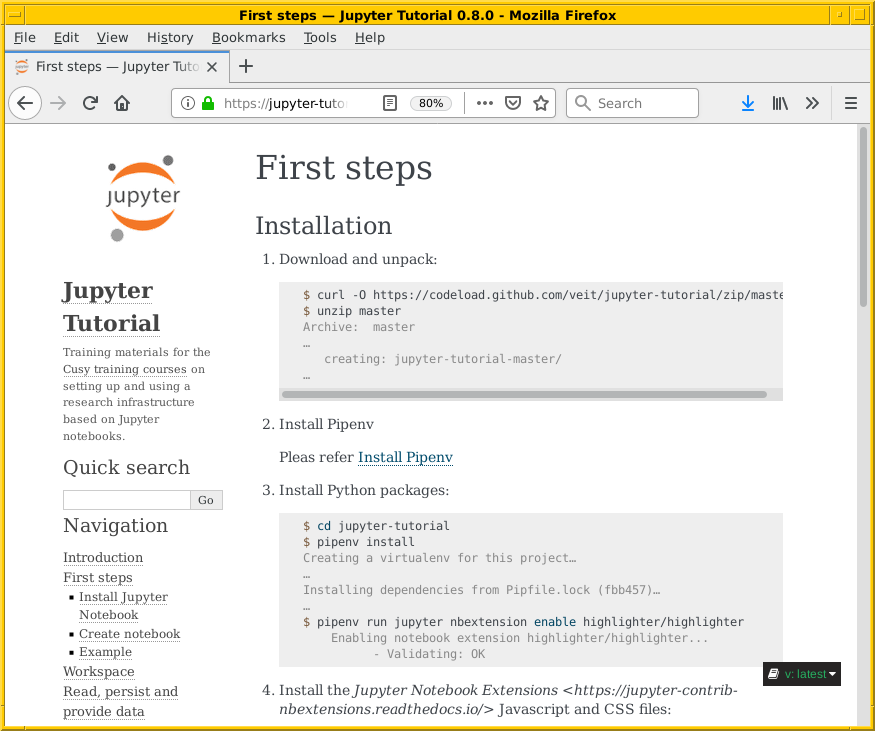Click the Read the Docs book icon
This screenshot has width=875, height=731.
pyautogui.click(x=773, y=674)
